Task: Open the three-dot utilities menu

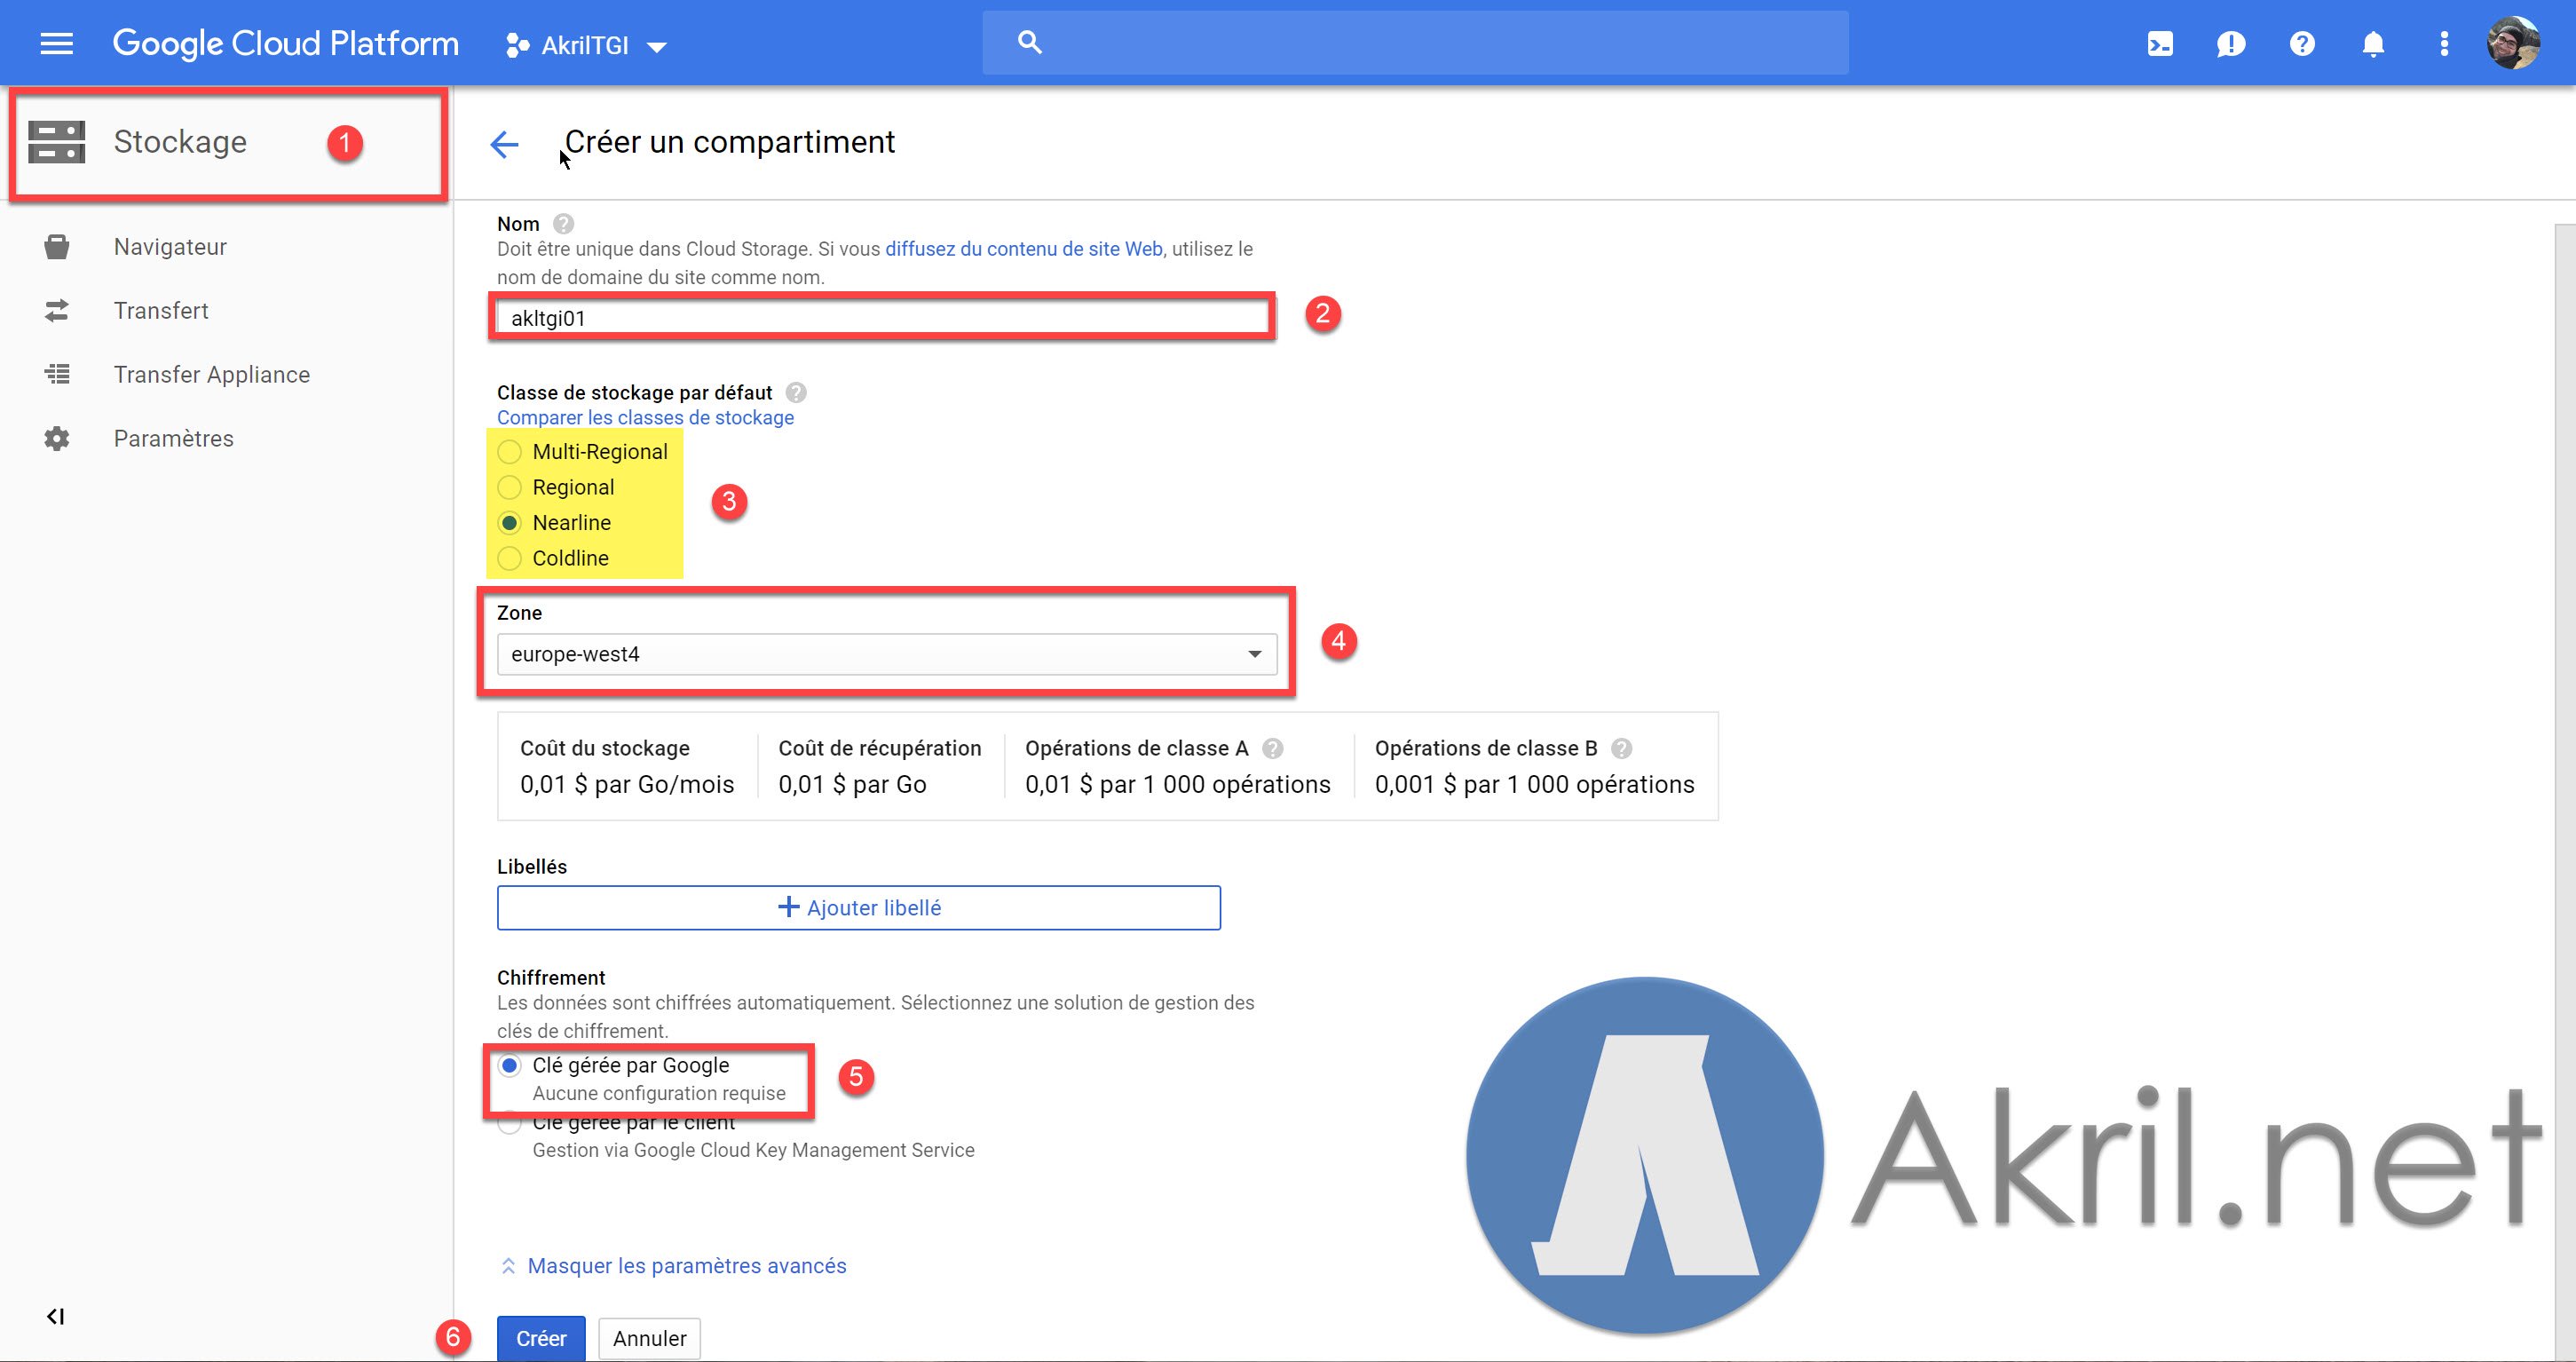Action: coord(2444,44)
